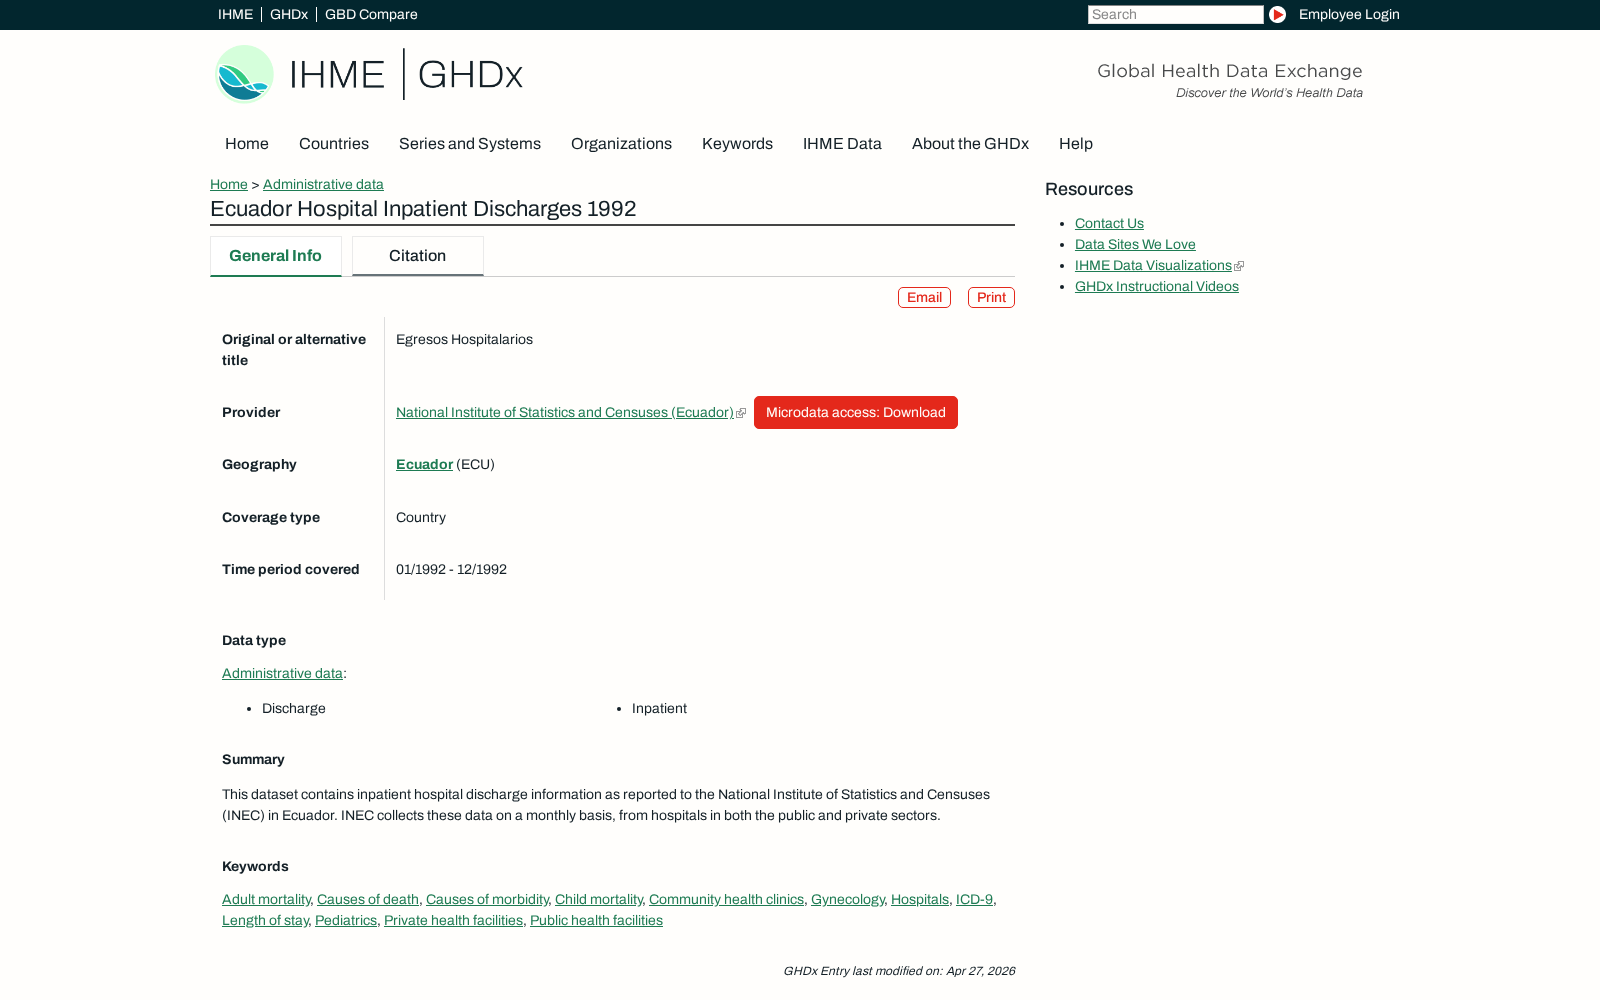Screen dimensions: 1600x1000
Task: Open Public health facilities keyword link
Action: pyautogui.click(x=596, y=921)
